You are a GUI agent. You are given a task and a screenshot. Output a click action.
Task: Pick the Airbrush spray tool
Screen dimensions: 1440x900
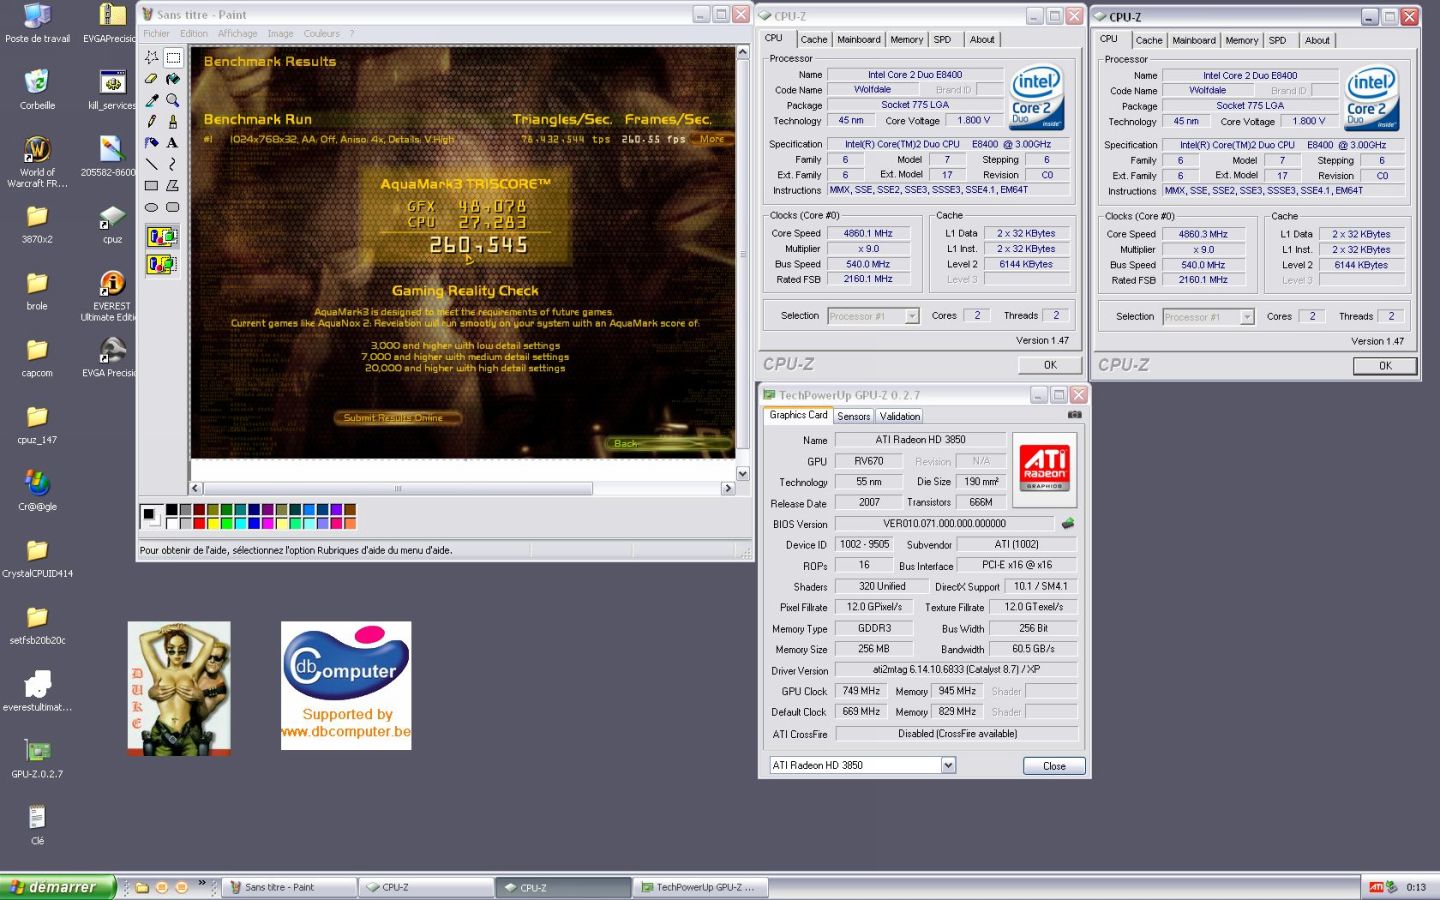[151, 143]
